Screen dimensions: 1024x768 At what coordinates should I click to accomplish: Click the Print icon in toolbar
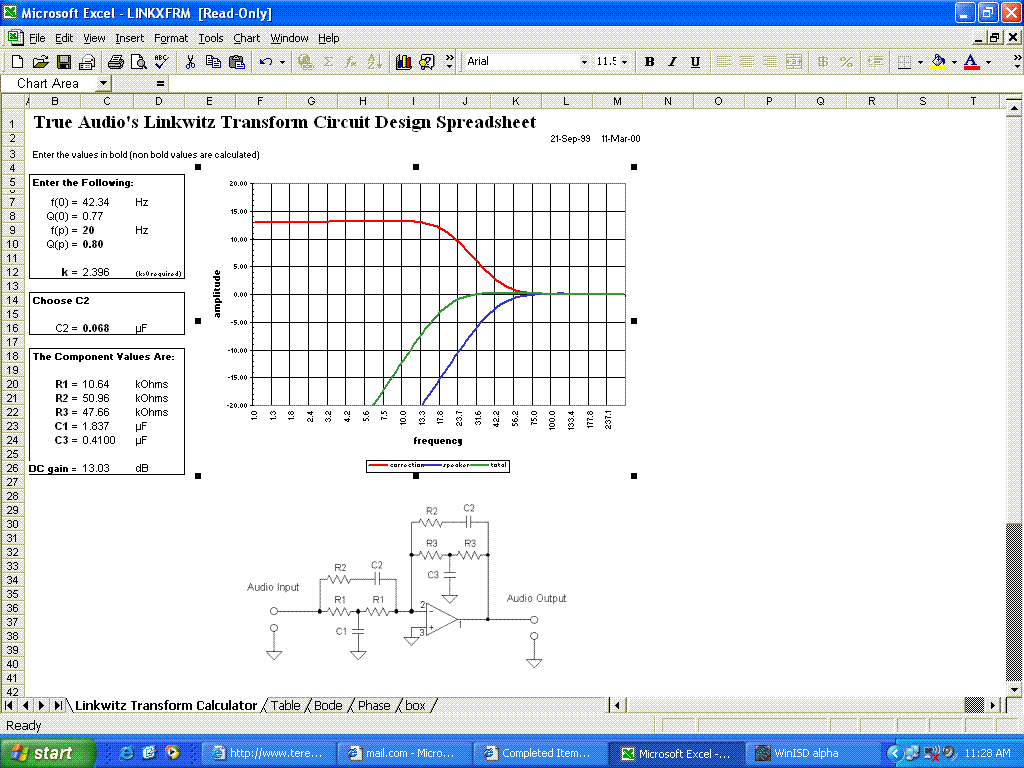click(116, 61)
